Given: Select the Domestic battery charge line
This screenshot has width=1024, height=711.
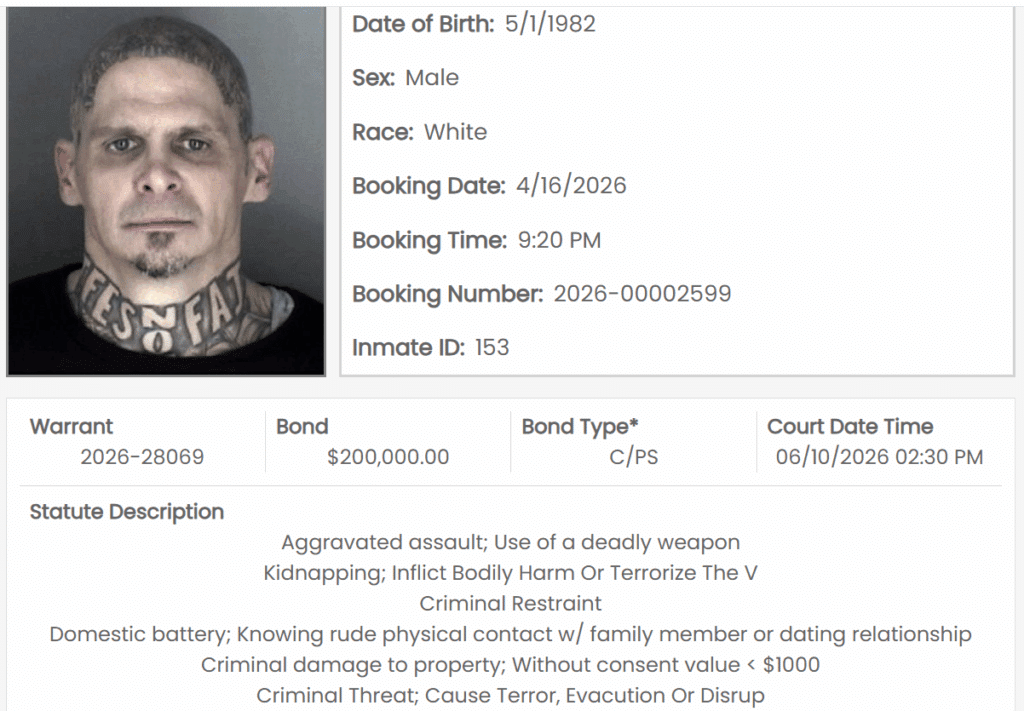Looking at the screenshot, I should (511, 634).
